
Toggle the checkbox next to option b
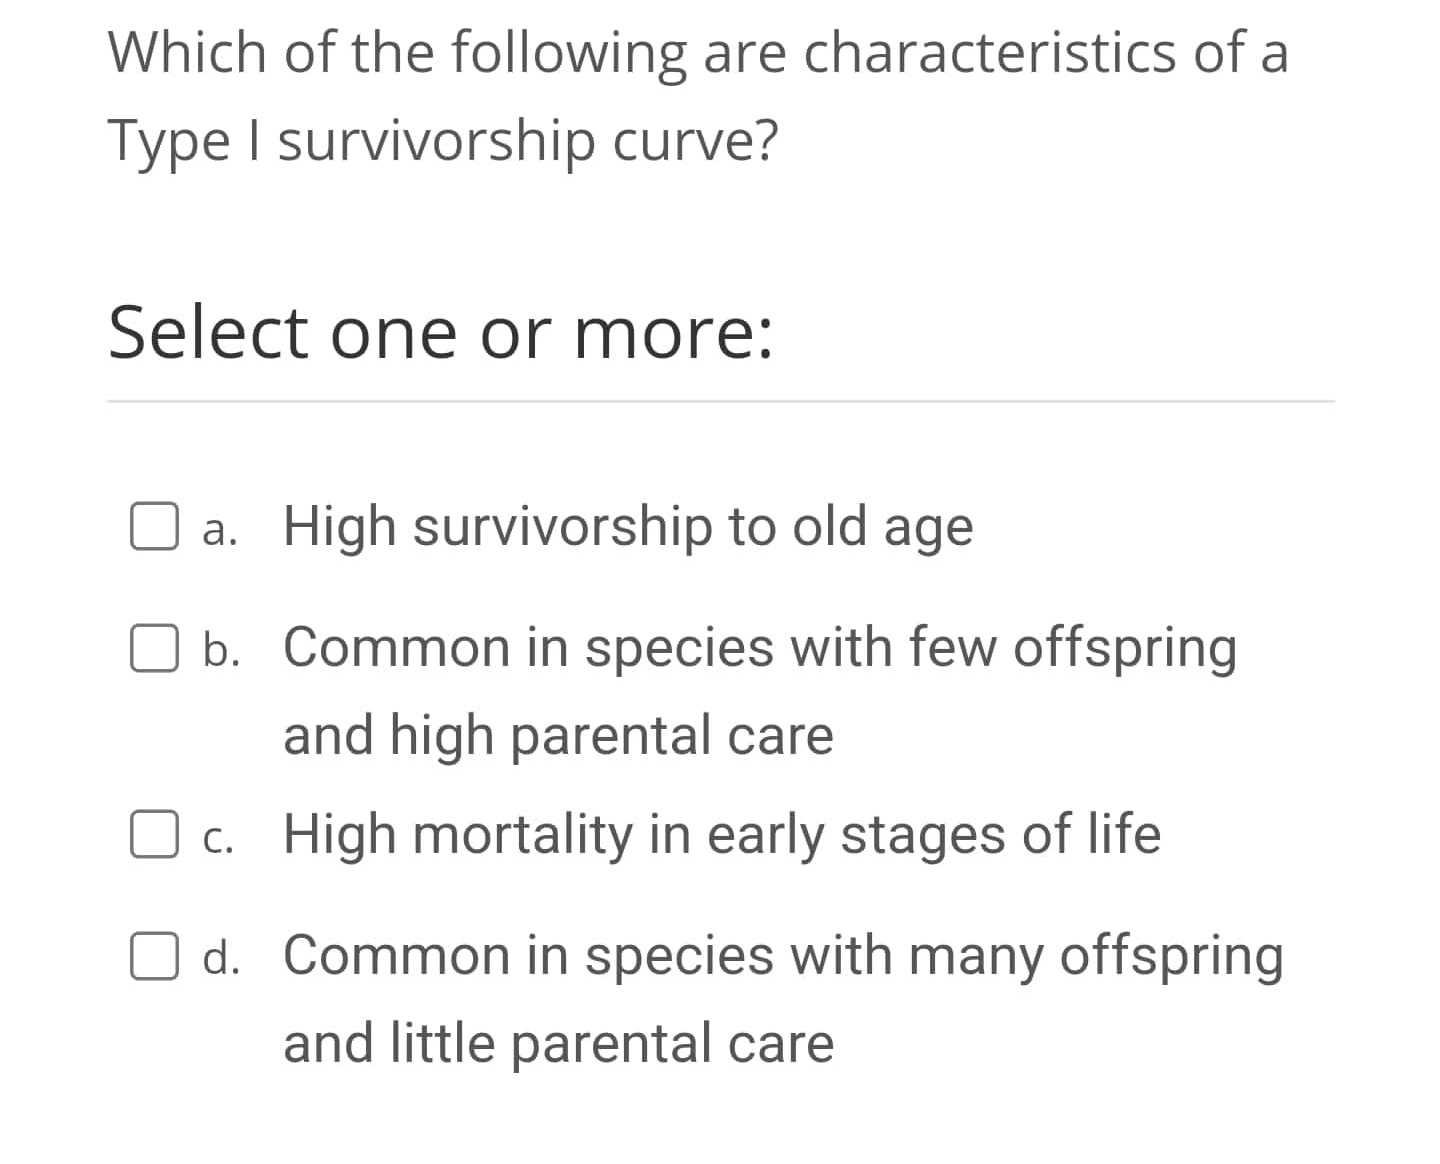[155, 649]
